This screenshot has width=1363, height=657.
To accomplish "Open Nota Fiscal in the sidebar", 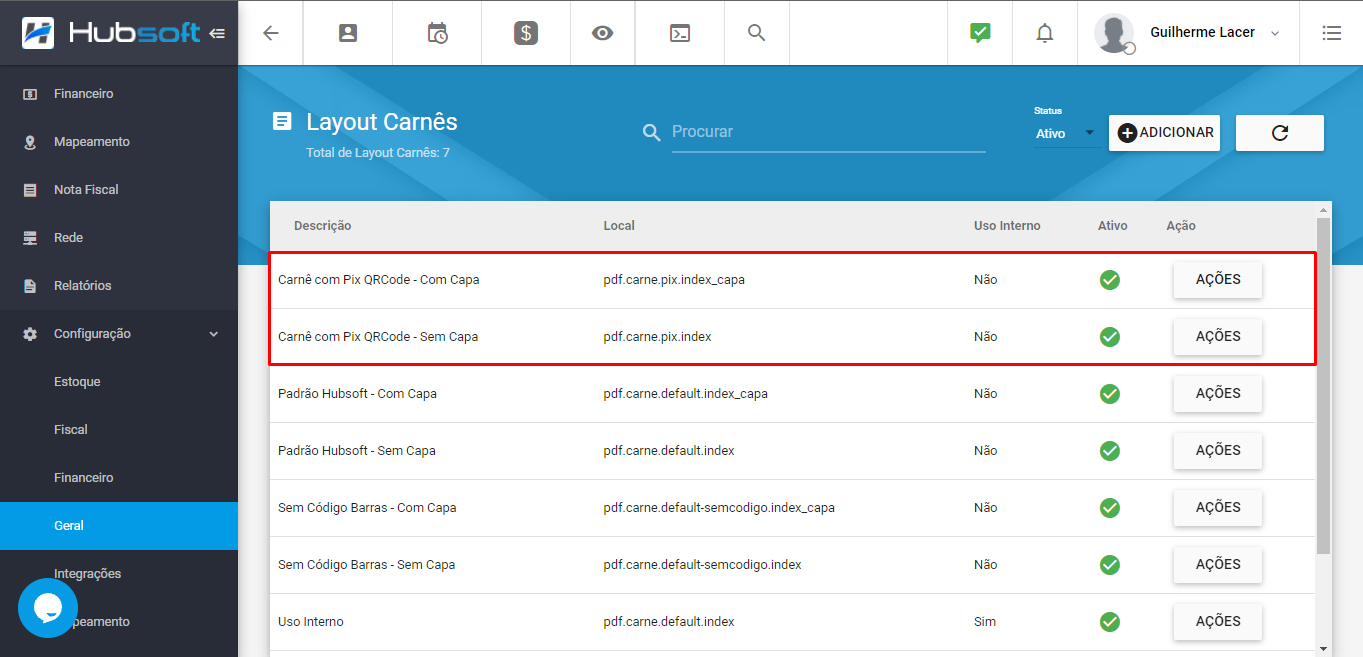I will coord(119,190).
